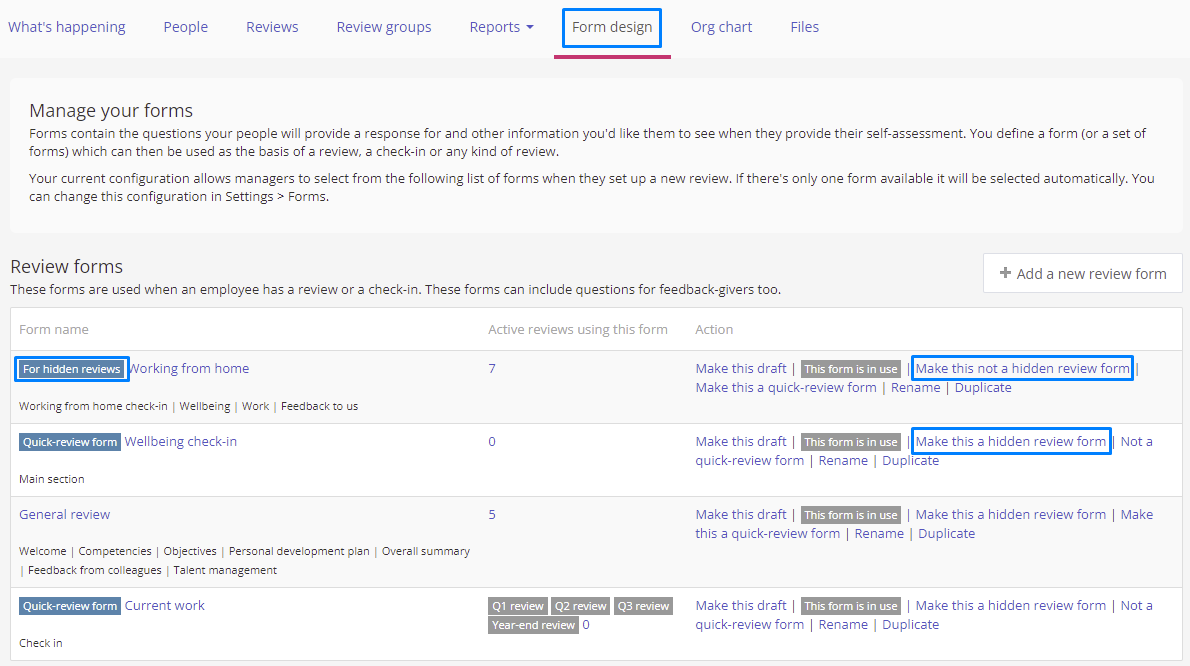The height and width of the screenshot is (666, 1190).
Task: Open the General review form
Action: click(x=65, y=514)
